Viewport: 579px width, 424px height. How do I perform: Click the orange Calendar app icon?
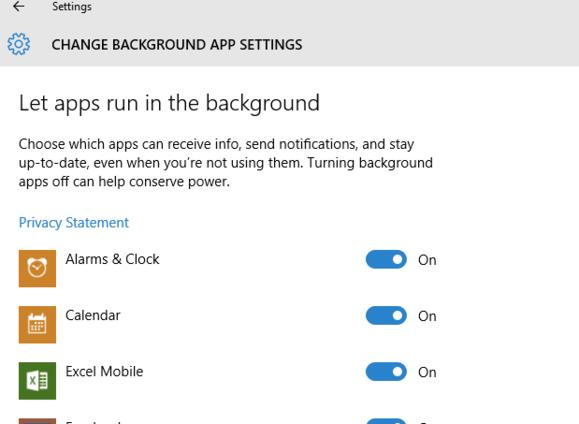[x=37, y=325]
